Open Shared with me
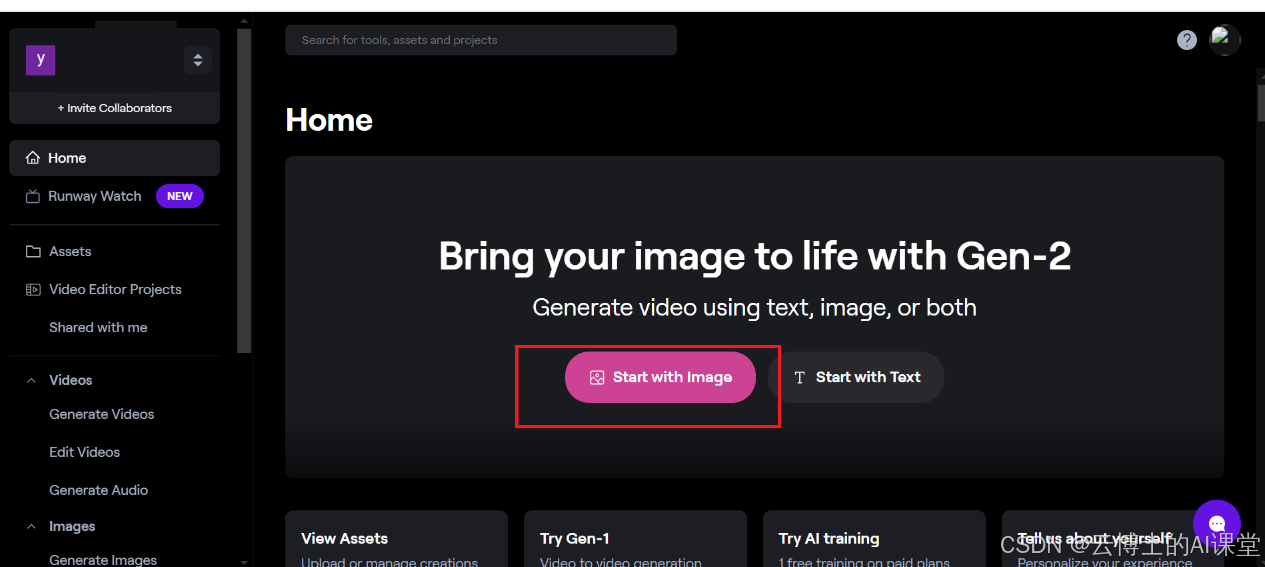Screen dimensions: 1265x567 point(98,327)
